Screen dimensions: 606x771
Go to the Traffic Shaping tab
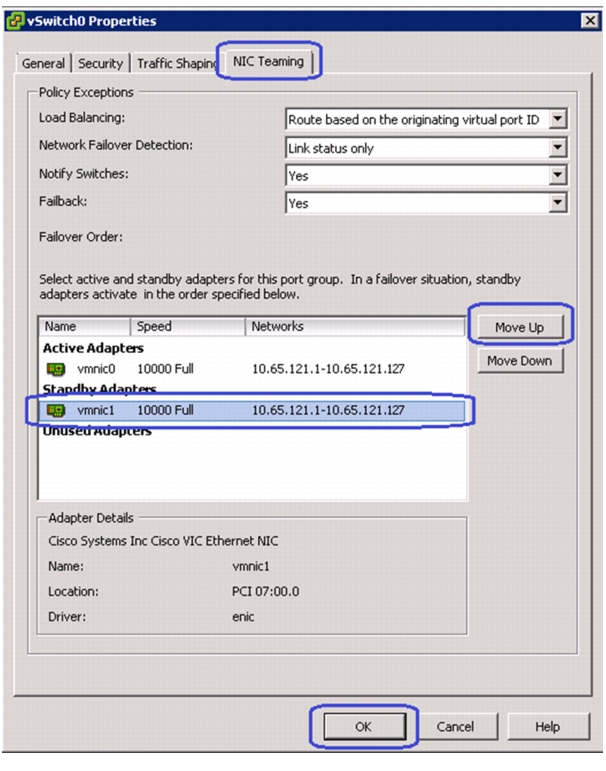point(176,63)
